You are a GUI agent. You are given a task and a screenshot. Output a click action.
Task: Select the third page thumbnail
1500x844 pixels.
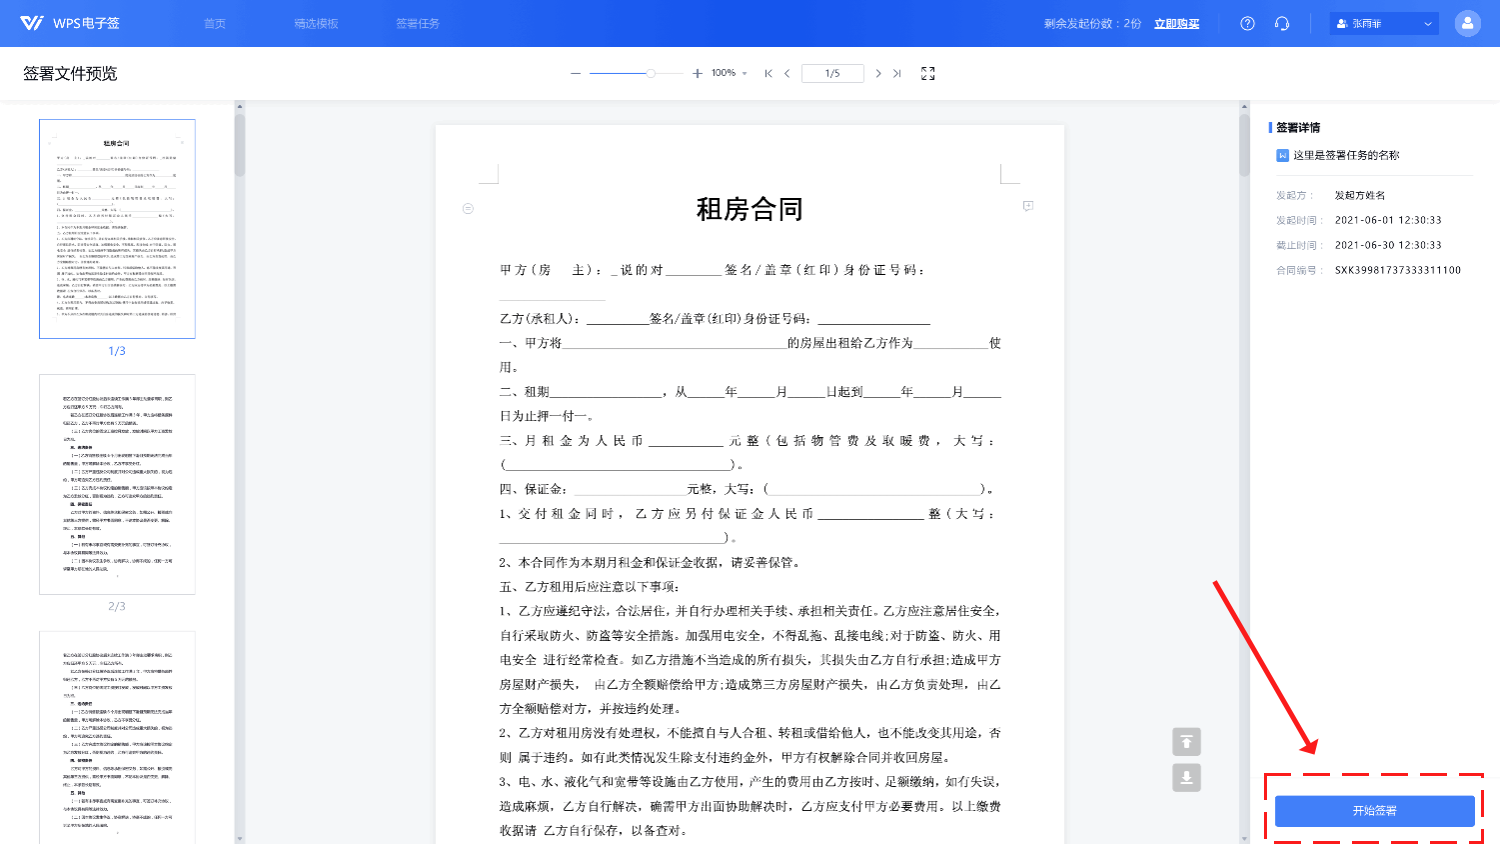(x=117, y=737)
